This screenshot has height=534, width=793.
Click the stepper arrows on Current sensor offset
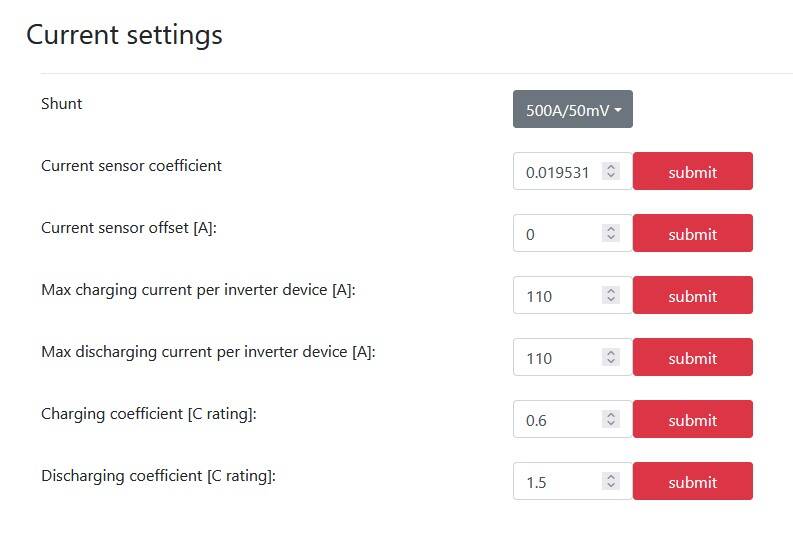tap(611, 234)
